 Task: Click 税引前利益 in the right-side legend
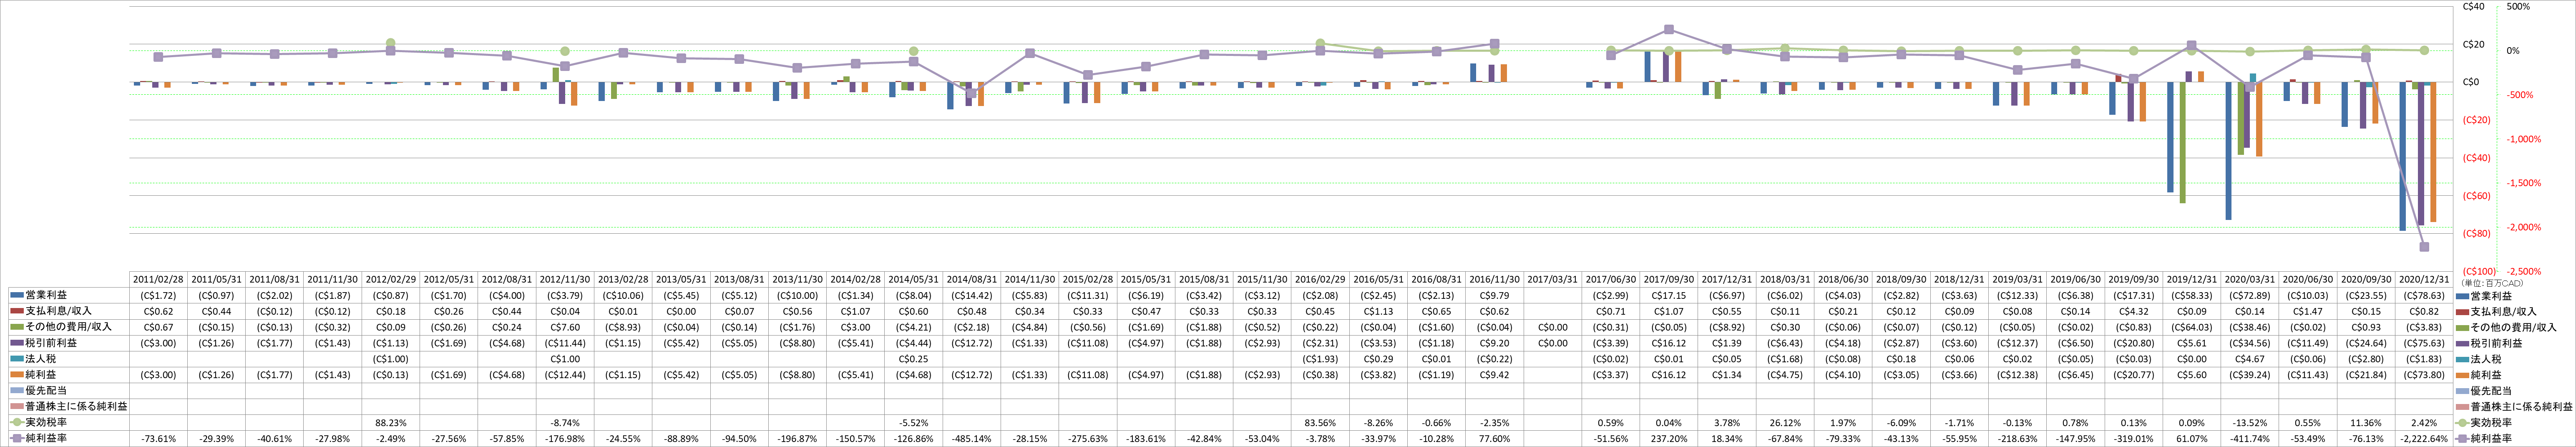point(2496,343)
